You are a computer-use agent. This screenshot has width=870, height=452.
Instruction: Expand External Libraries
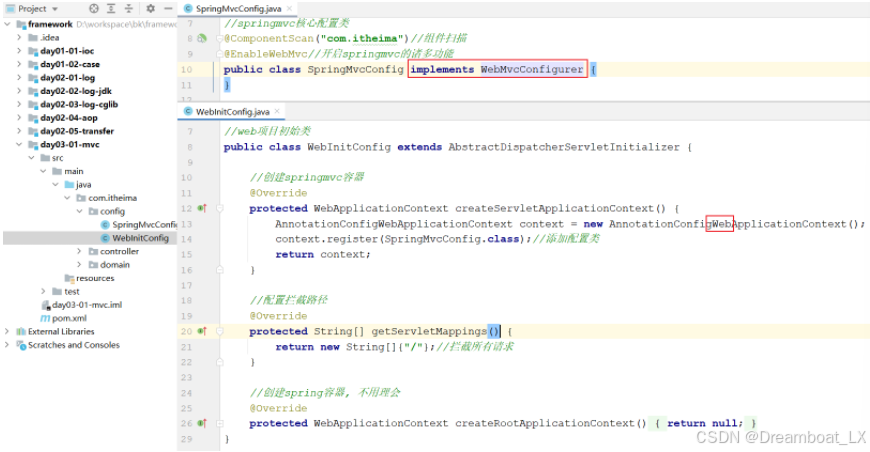[x=7, y=331]
